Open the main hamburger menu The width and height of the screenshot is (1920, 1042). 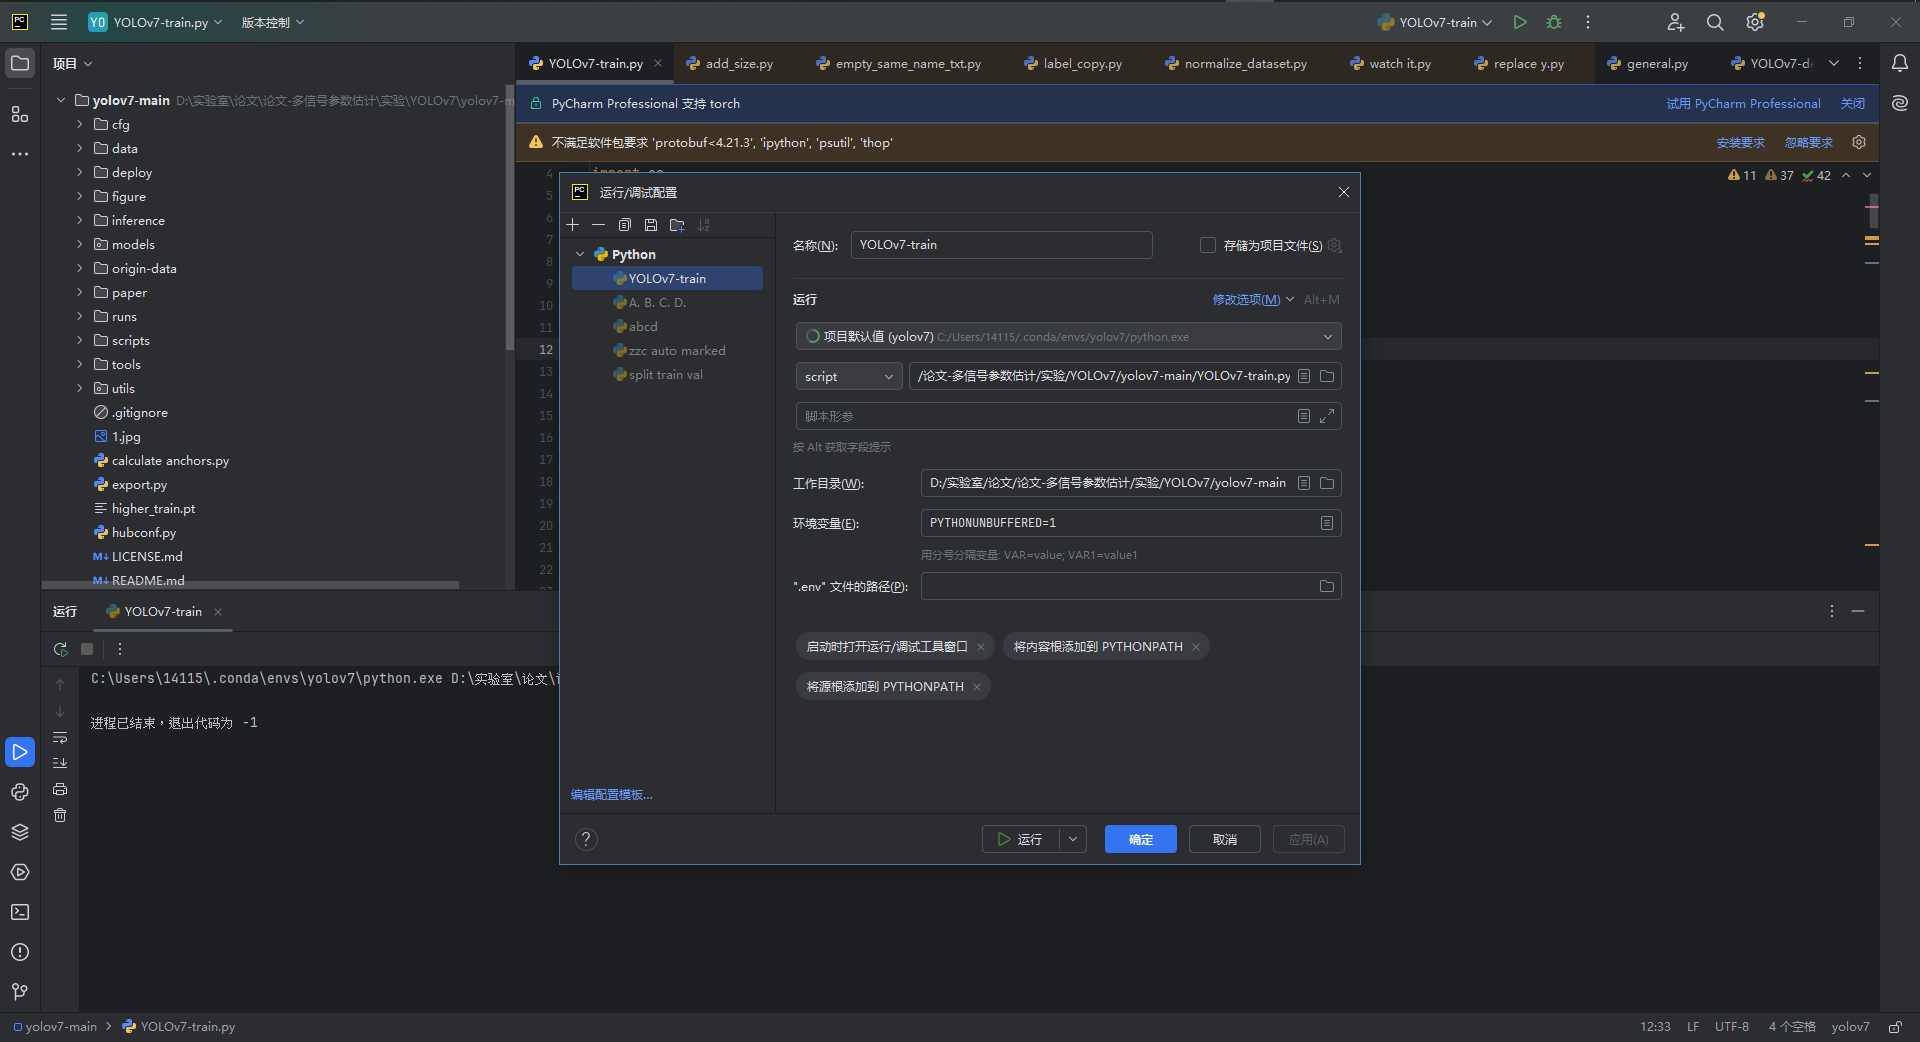tap(59, 22)
